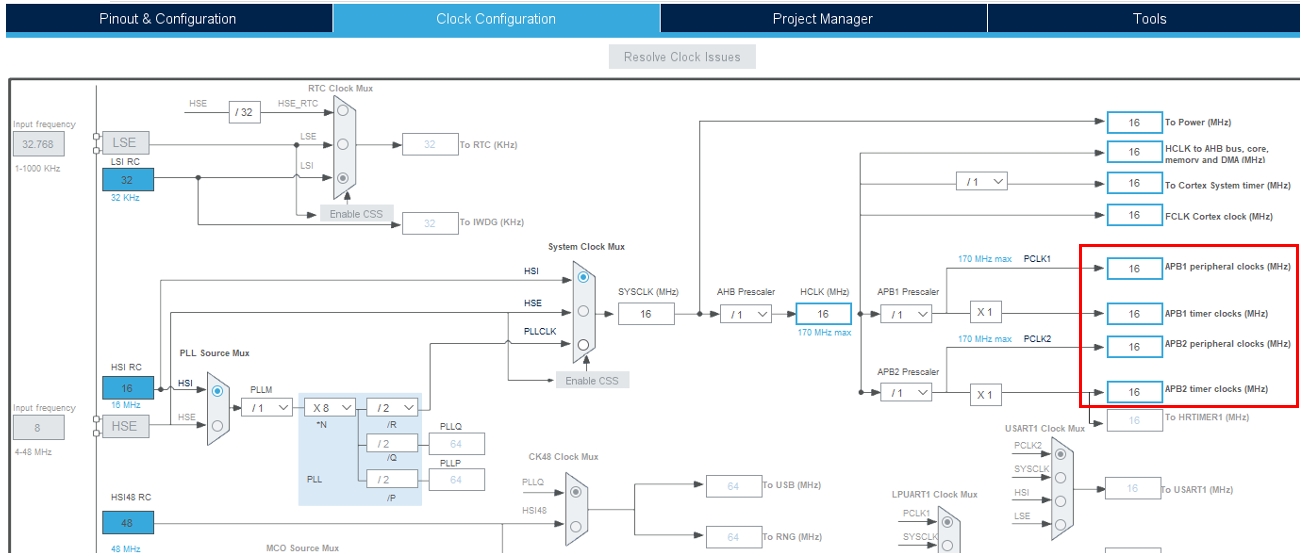The width and height of the screenshot is (1302, 556).
Task: Open the PLLM divider dropdown
Action: click(266, 407)
